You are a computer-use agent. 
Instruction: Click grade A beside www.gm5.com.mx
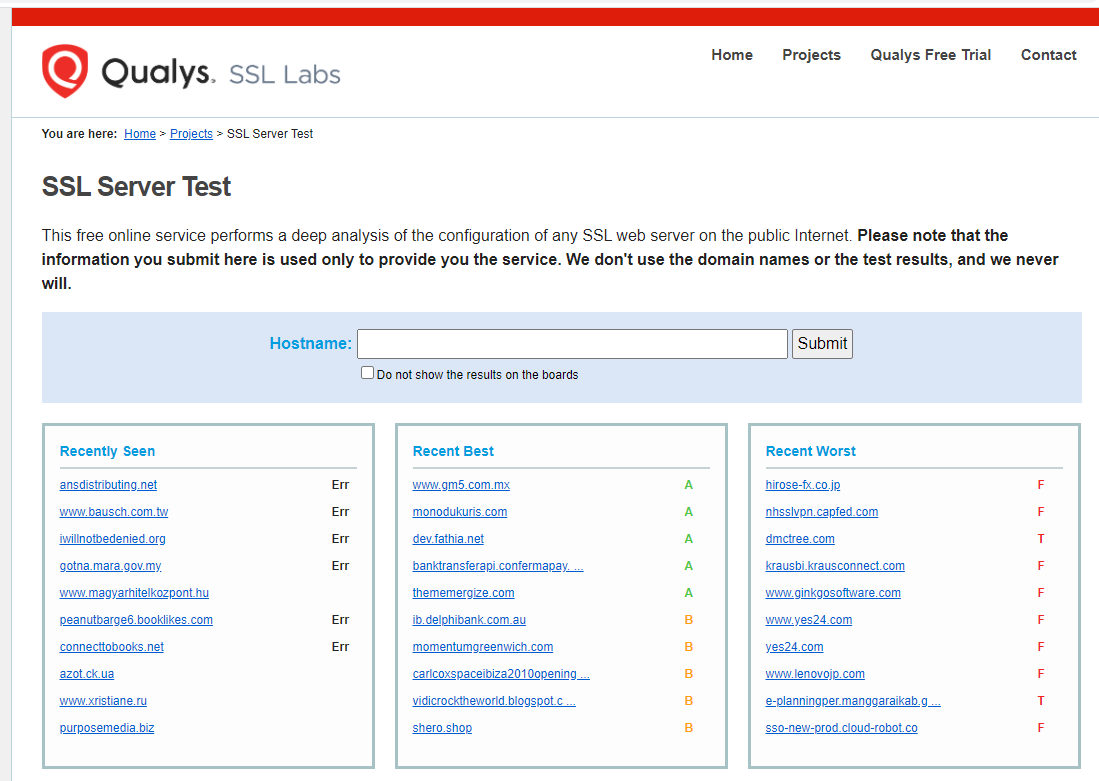(688, 484)
